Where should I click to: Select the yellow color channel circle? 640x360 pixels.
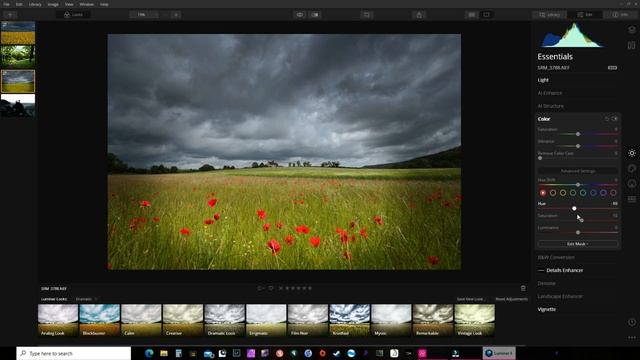(563, 193)
